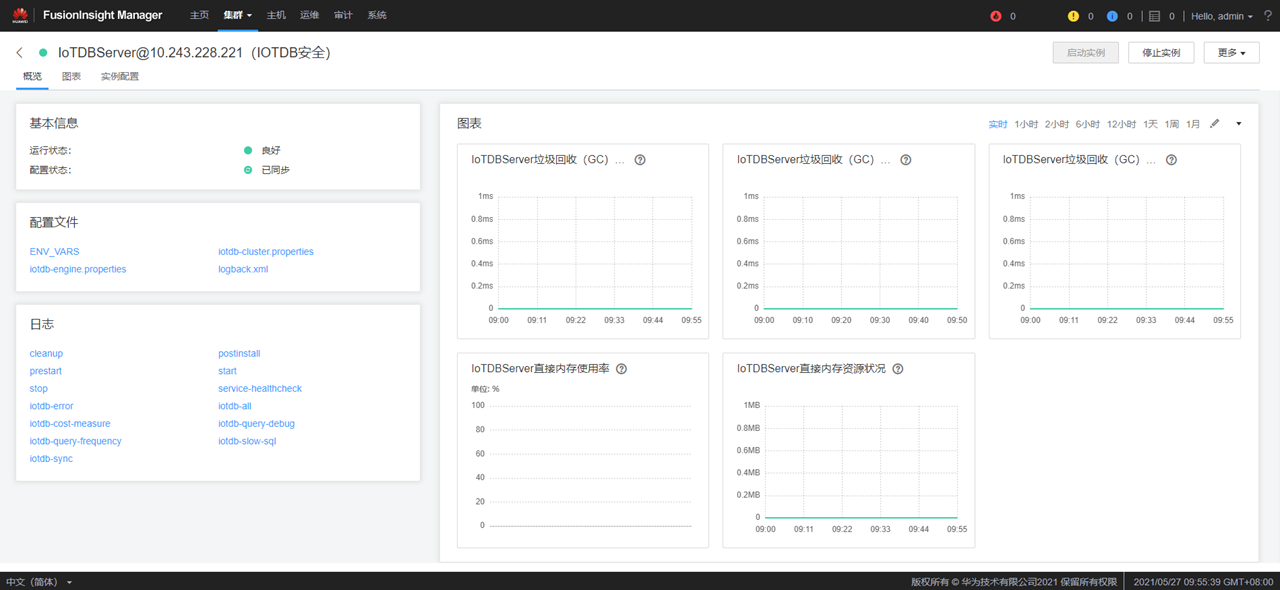Open the 系统 menu
The image size is (1280, 590).
[377, 16]
